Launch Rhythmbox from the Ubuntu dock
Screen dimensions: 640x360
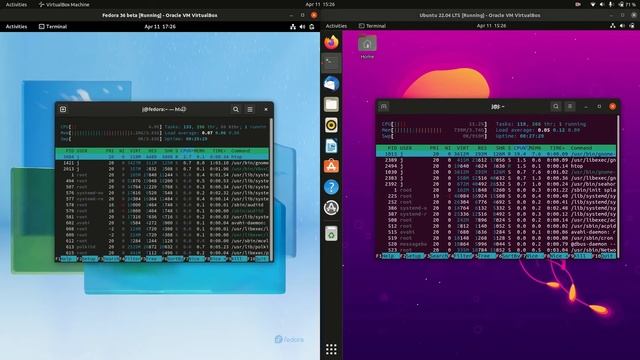(331, 125)
